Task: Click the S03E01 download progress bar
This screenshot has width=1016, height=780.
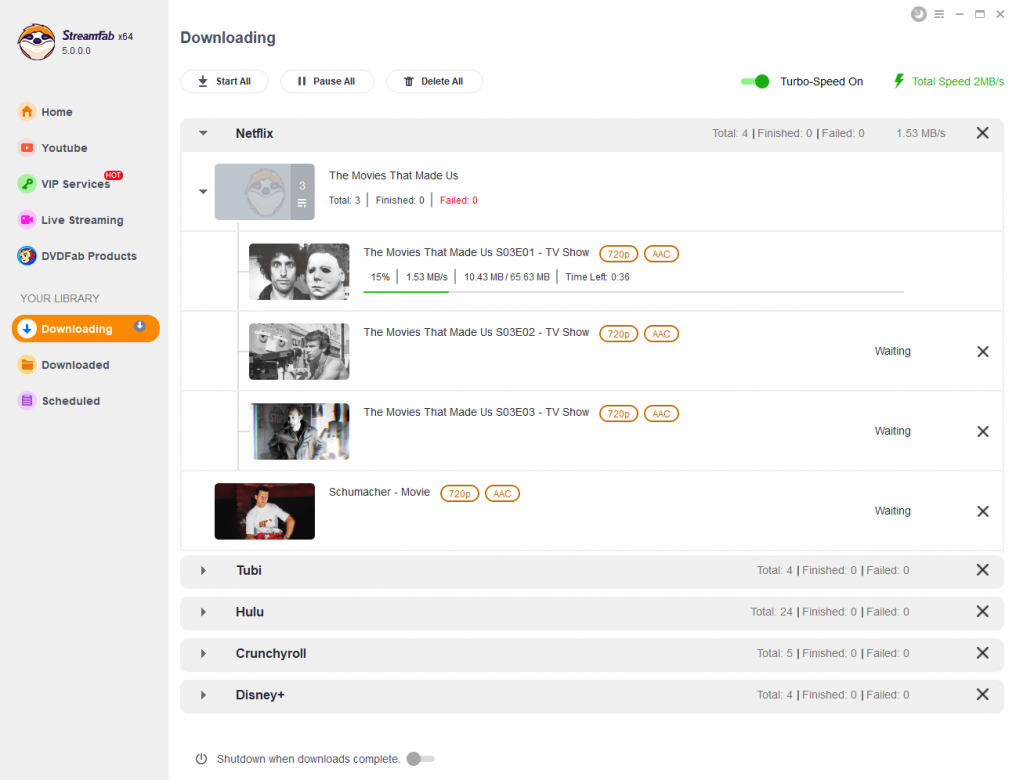Action: 633,292
